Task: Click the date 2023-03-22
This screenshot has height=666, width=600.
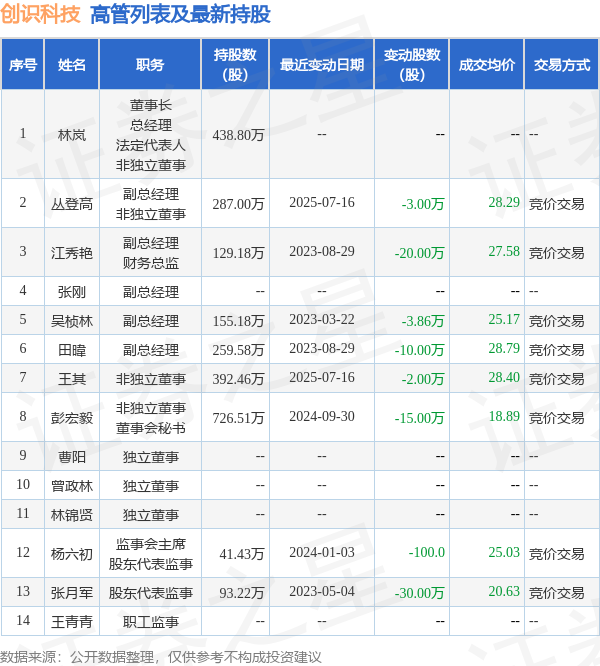Action: pos(322,319)
